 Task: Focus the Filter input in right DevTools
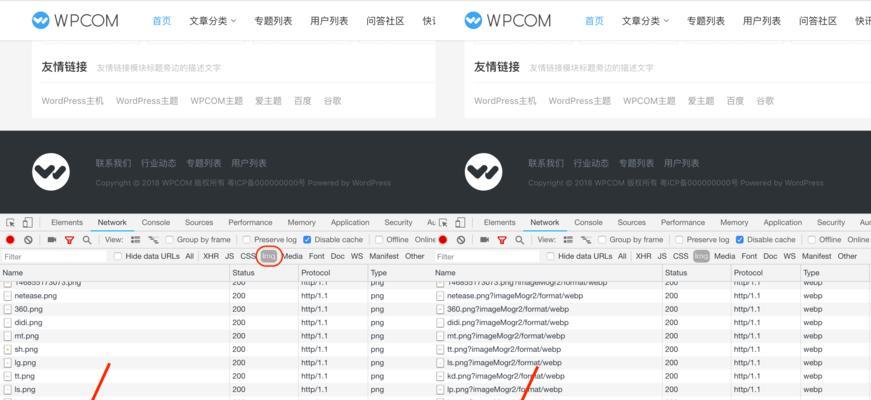tap(487, 257)
